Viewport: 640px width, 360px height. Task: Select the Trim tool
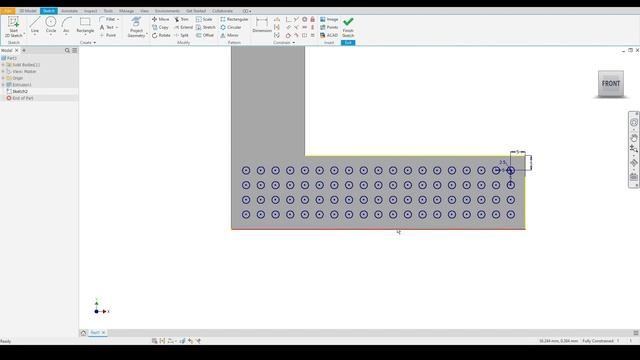(181, 19)
